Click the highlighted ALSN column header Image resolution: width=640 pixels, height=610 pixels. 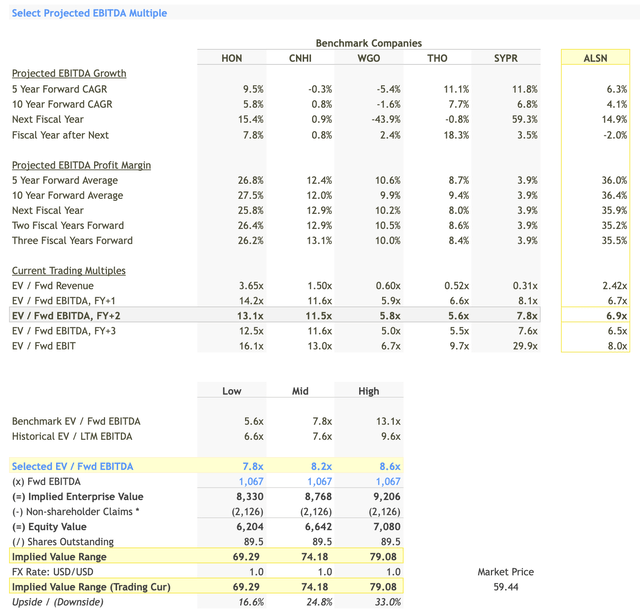click(595, 58)
